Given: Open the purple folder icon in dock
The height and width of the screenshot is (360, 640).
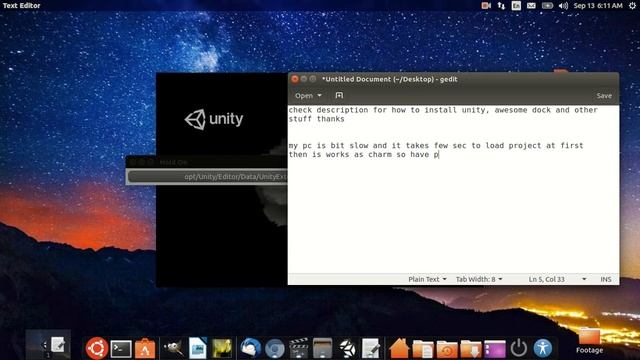Looking at the screenshot, I should (x=495, y=349).
